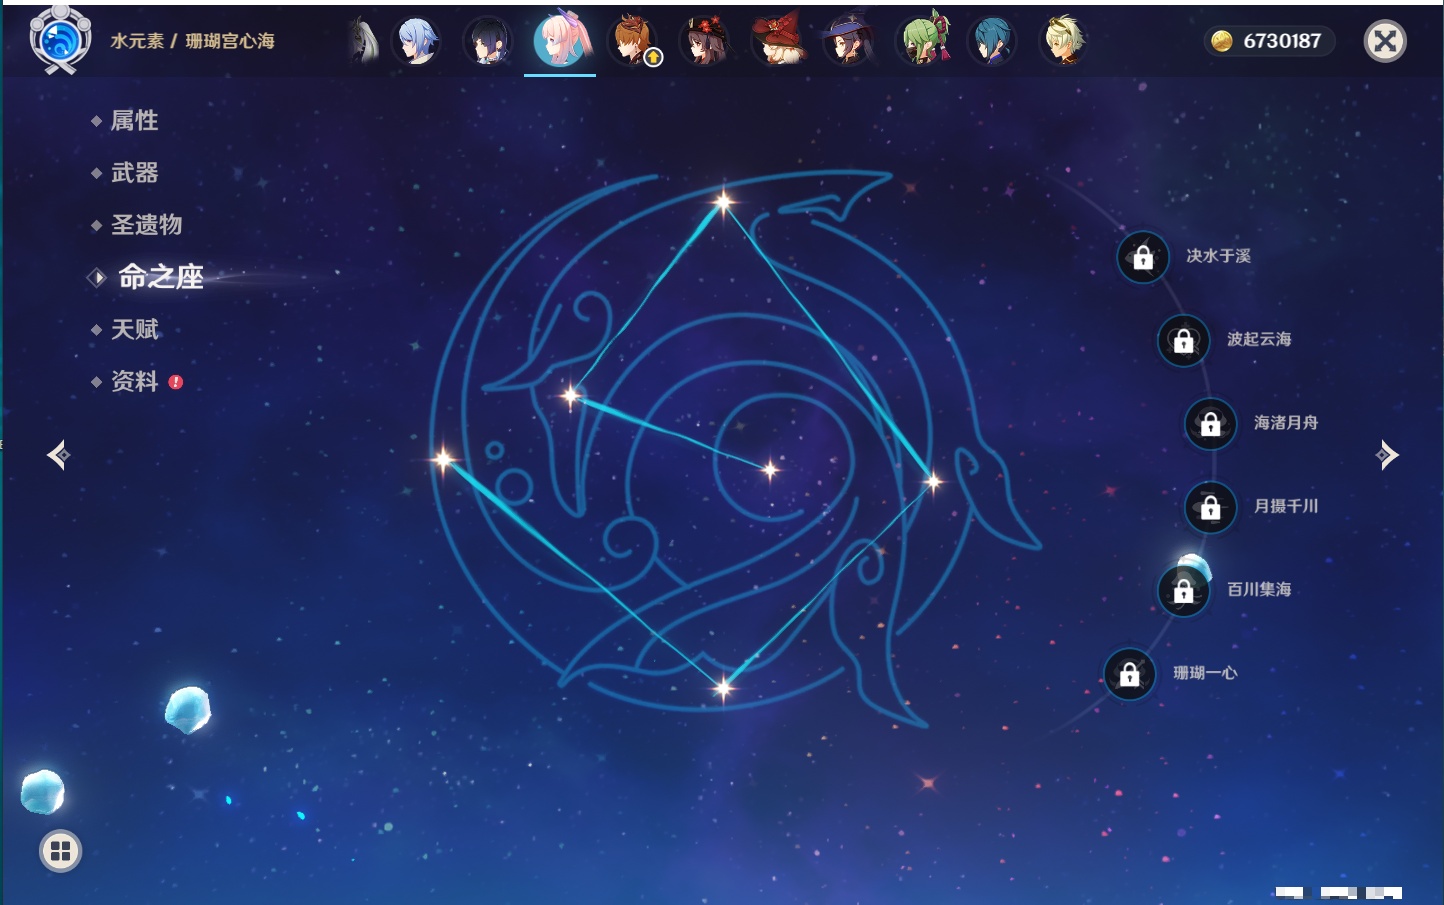Click the 海渚月舟 label

coord(1286,423)
